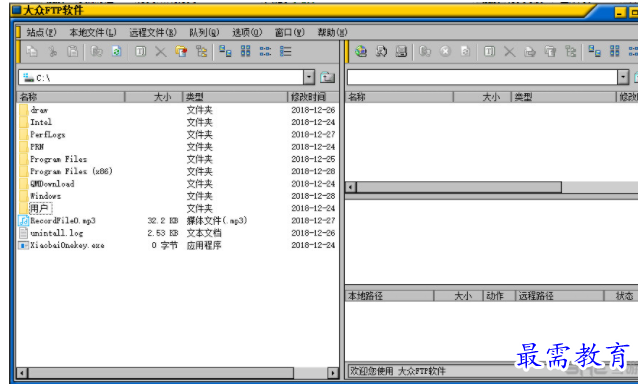Open the 帮助(H) menu

tap(332, 32)
